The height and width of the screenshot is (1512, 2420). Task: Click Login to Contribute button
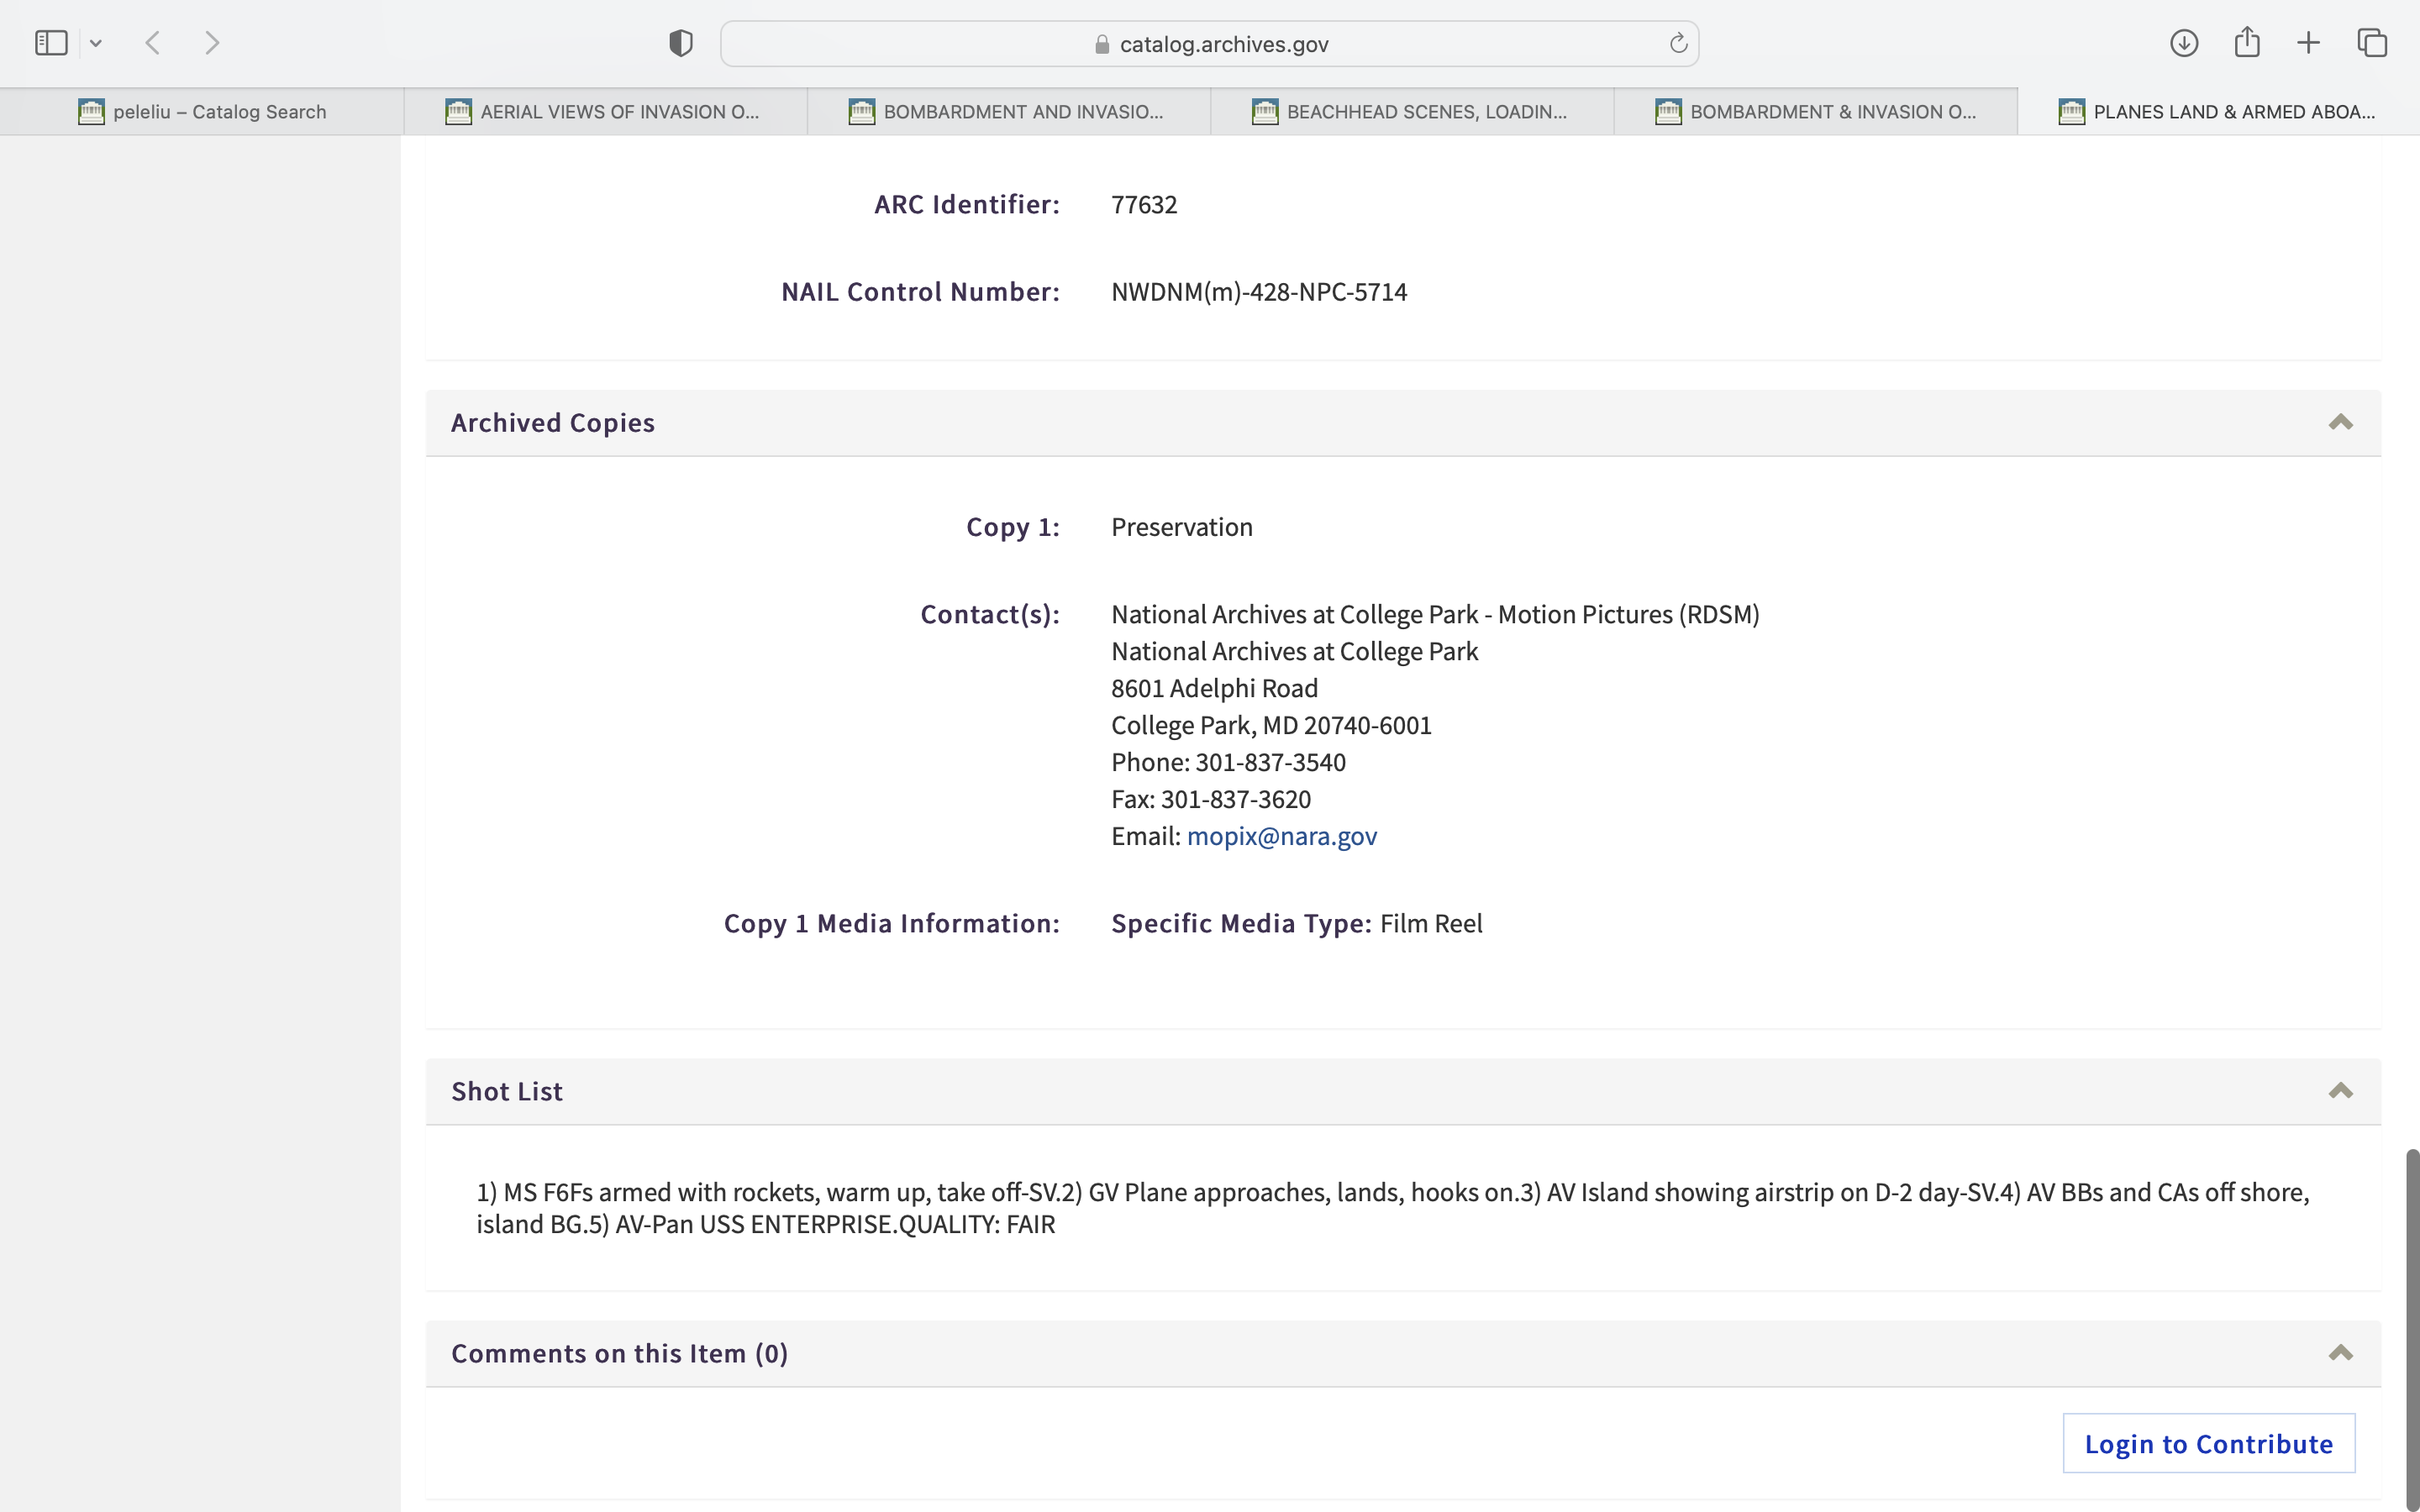(x=2208, y=1443)
